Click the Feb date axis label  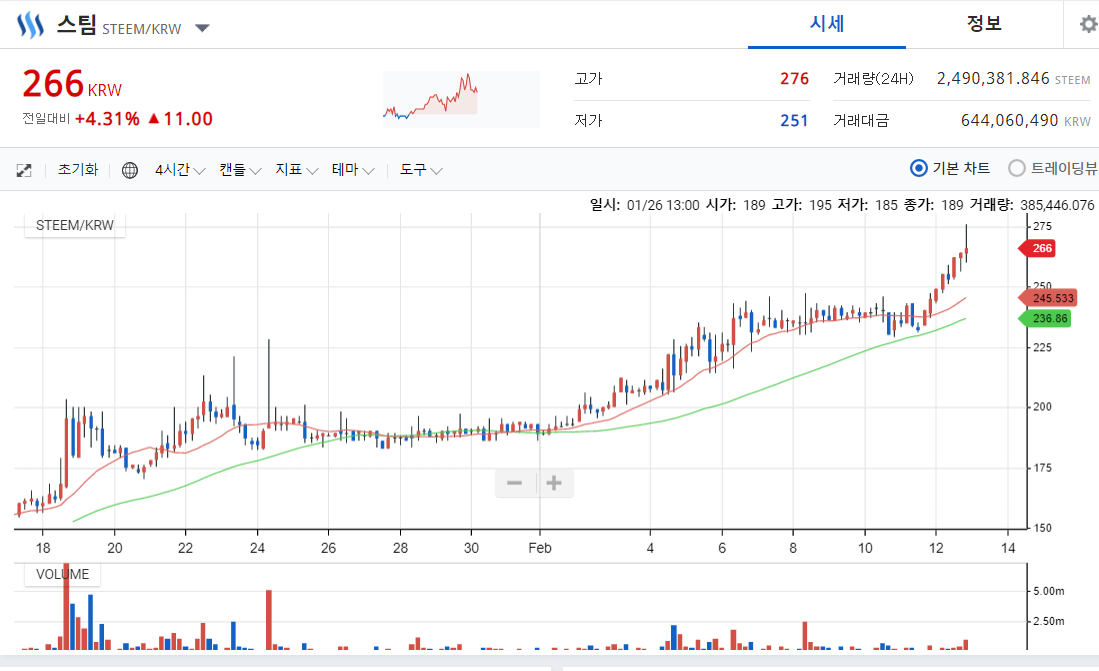coord(540,548)
